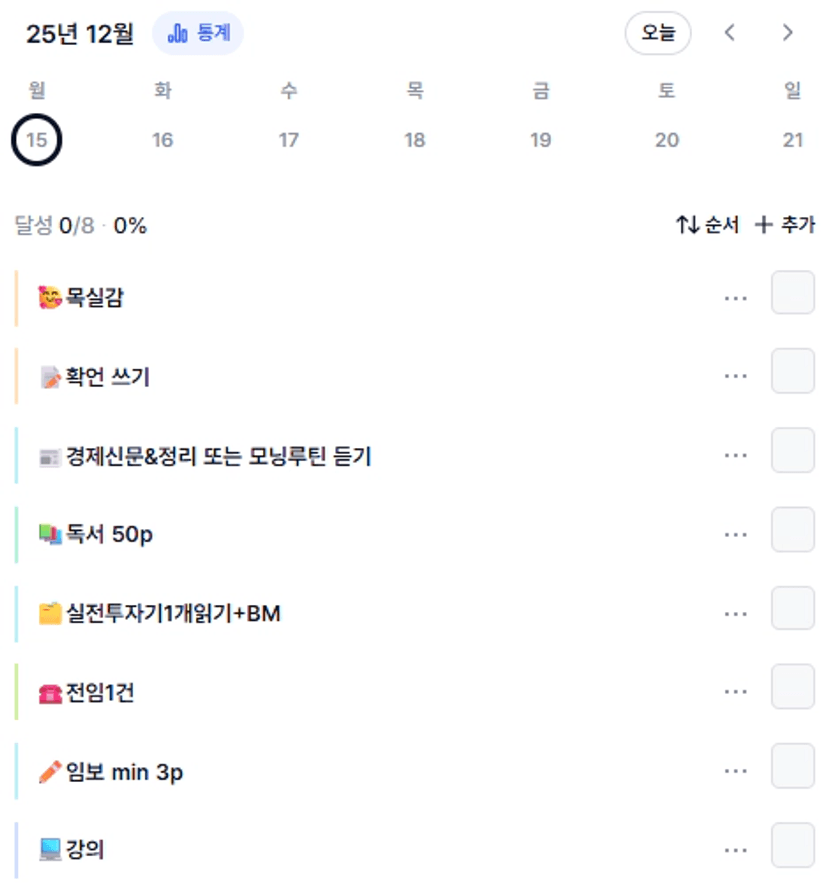
Task: Click the books emoji on 독서 50p
Action: [50, 535]
